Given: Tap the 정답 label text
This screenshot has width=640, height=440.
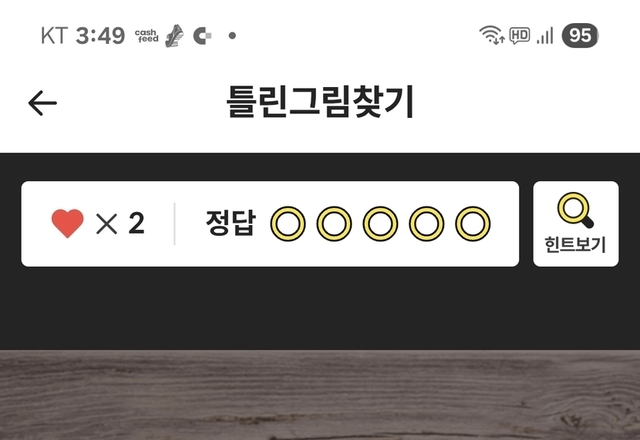Looking at the screenshot, I should 231,223.
